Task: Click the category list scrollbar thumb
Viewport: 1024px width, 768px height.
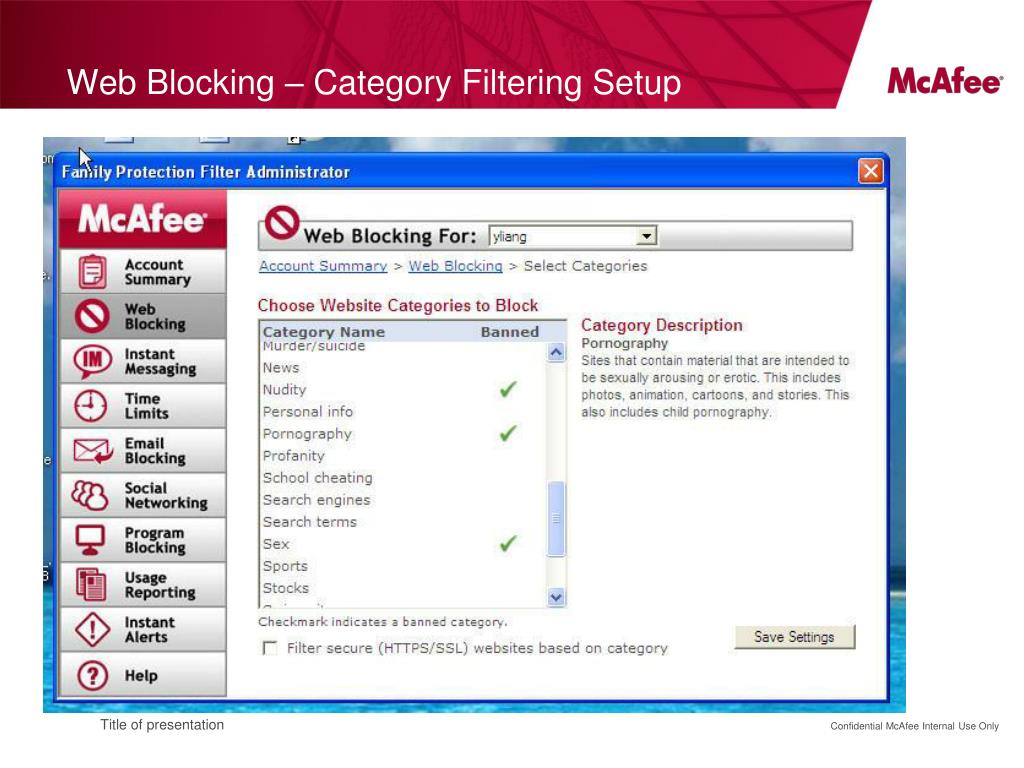Action: tap(556, 519)
